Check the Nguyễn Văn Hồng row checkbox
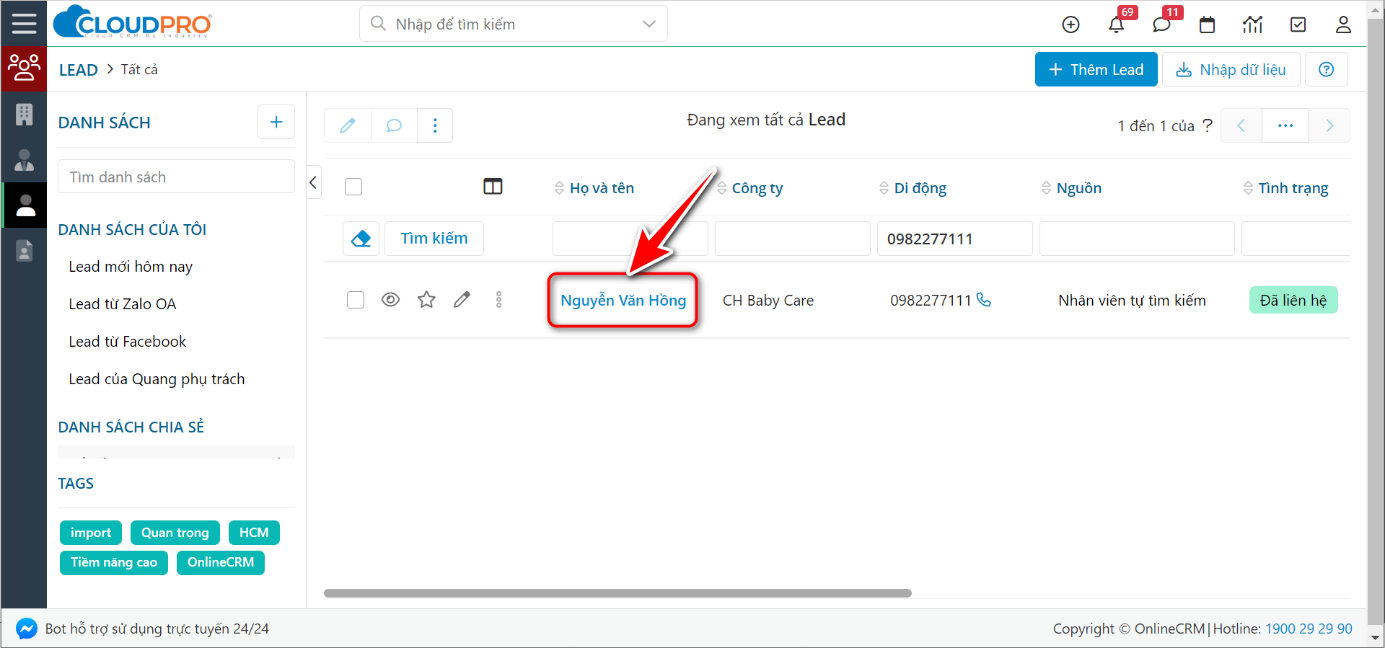The width and height of the screenshot is (1385, 648). click(355, 300)
